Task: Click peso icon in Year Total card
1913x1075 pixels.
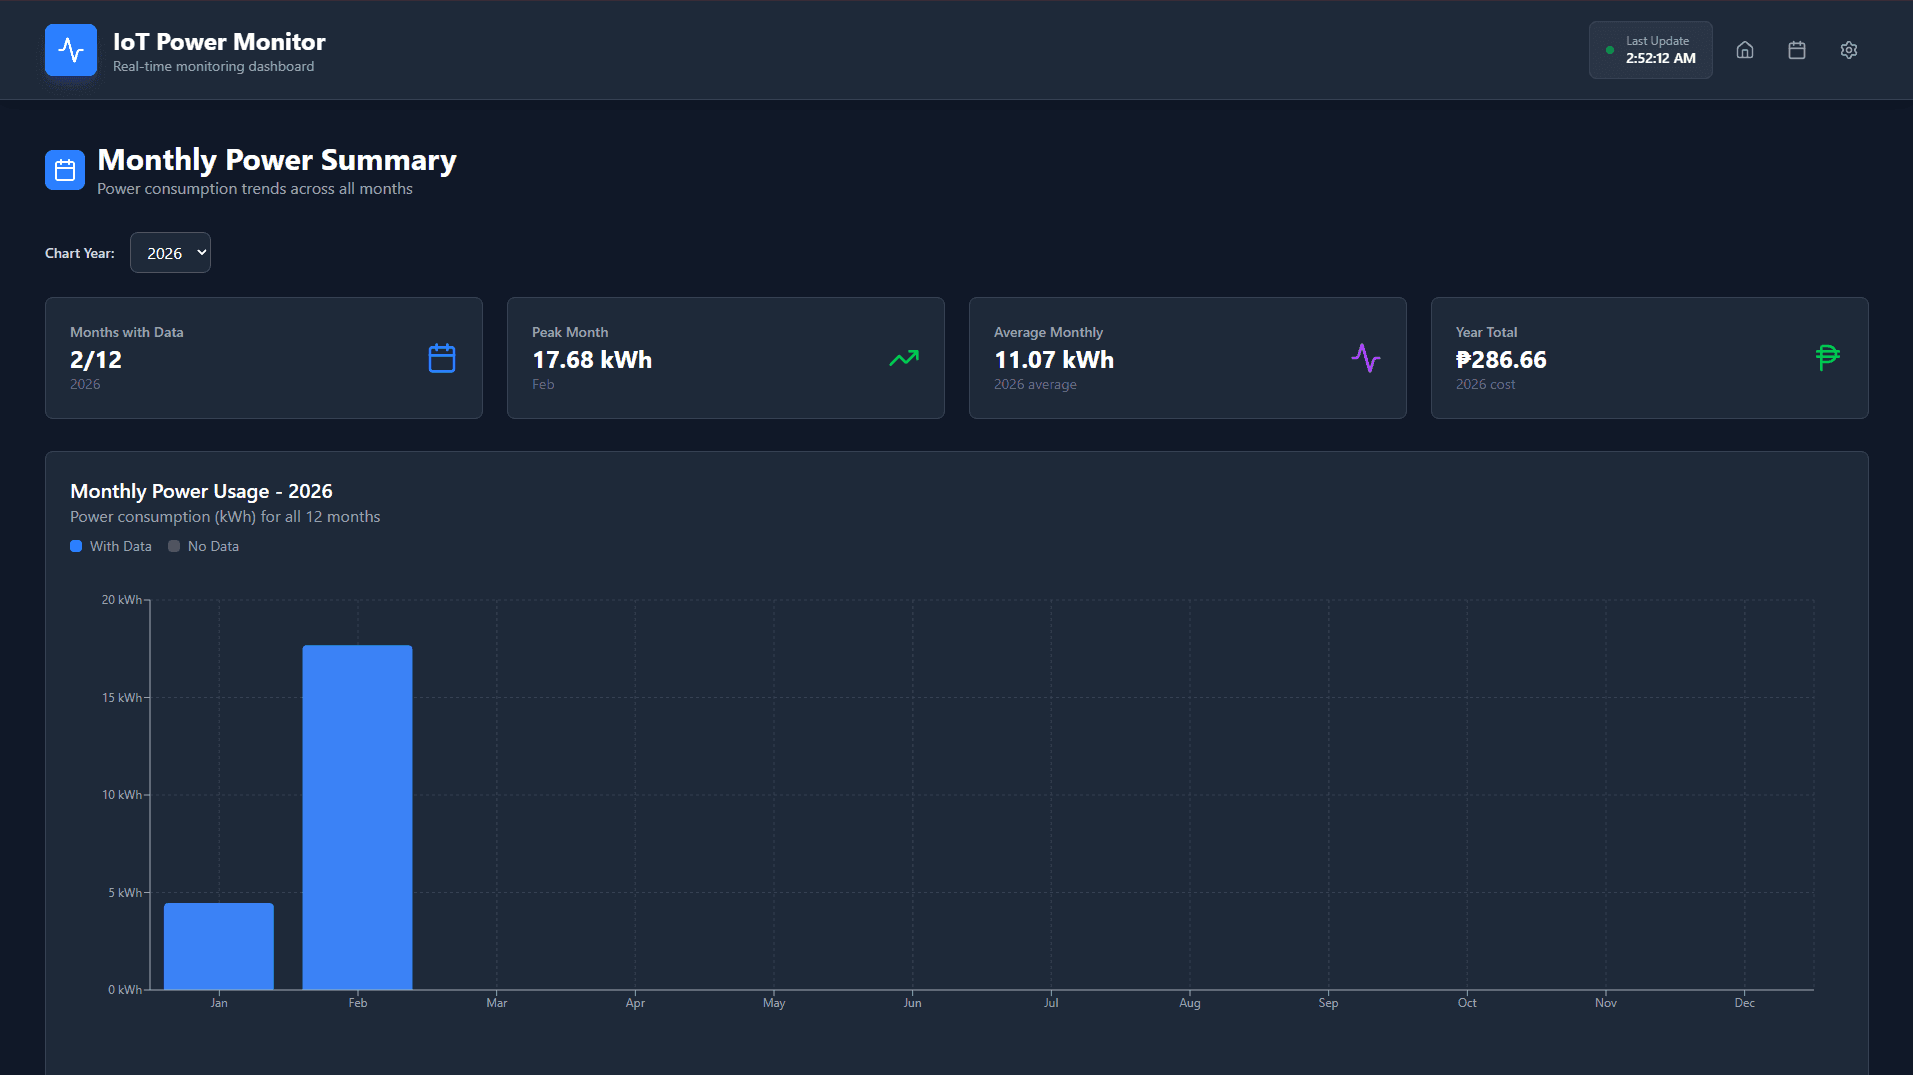Action: point(1828,357)
